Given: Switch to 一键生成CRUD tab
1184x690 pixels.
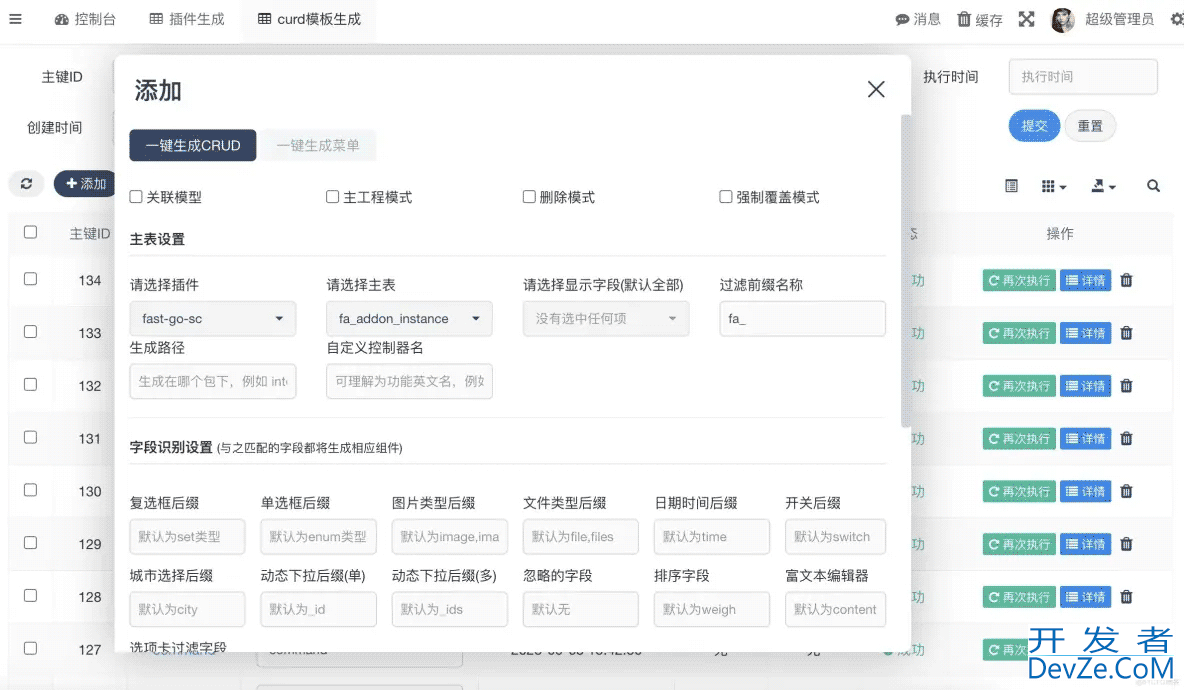Looking at the screenshot, I should pyautogui.click(x=193, y=145).
